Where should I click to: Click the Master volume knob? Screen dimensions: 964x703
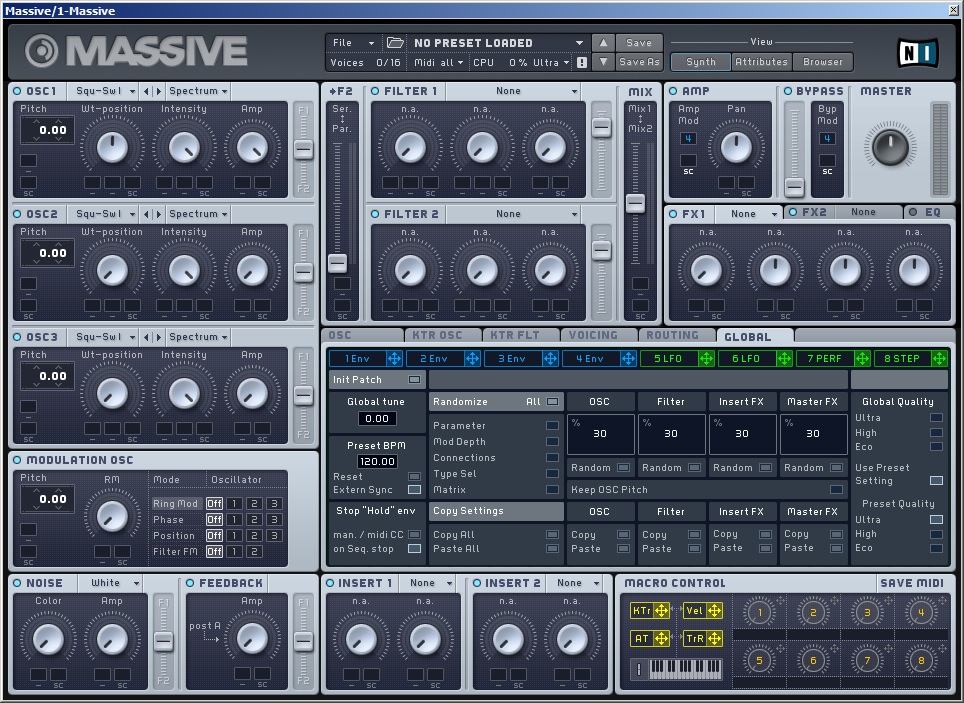pos(890,146)
